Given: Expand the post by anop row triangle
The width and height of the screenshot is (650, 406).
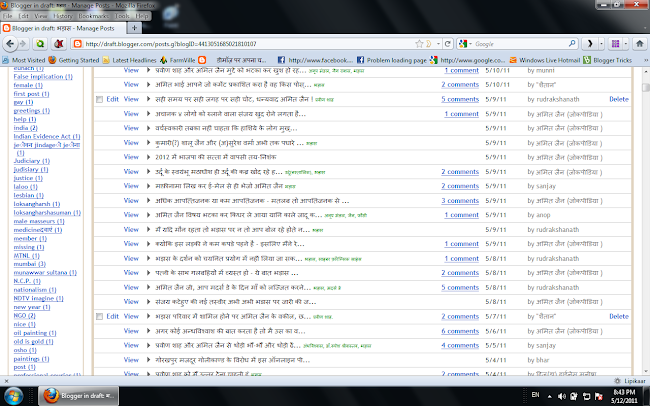Looking at the screenshot, I should [148, 215].
